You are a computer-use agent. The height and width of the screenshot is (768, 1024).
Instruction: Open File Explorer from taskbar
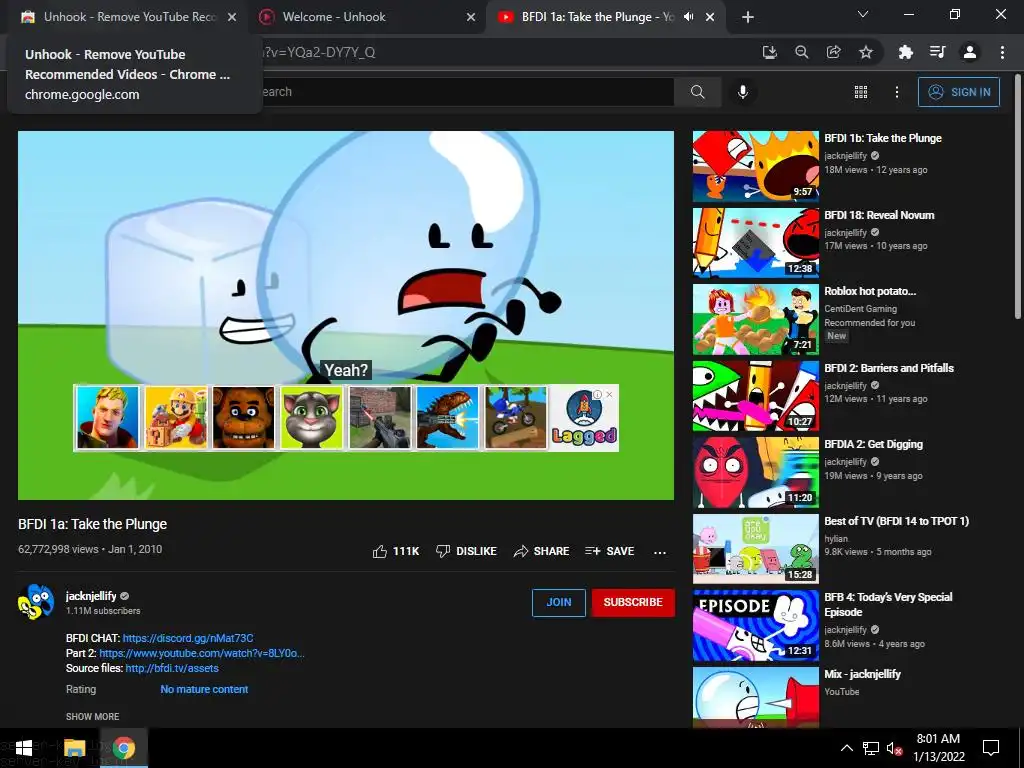[x=74, y=748]
